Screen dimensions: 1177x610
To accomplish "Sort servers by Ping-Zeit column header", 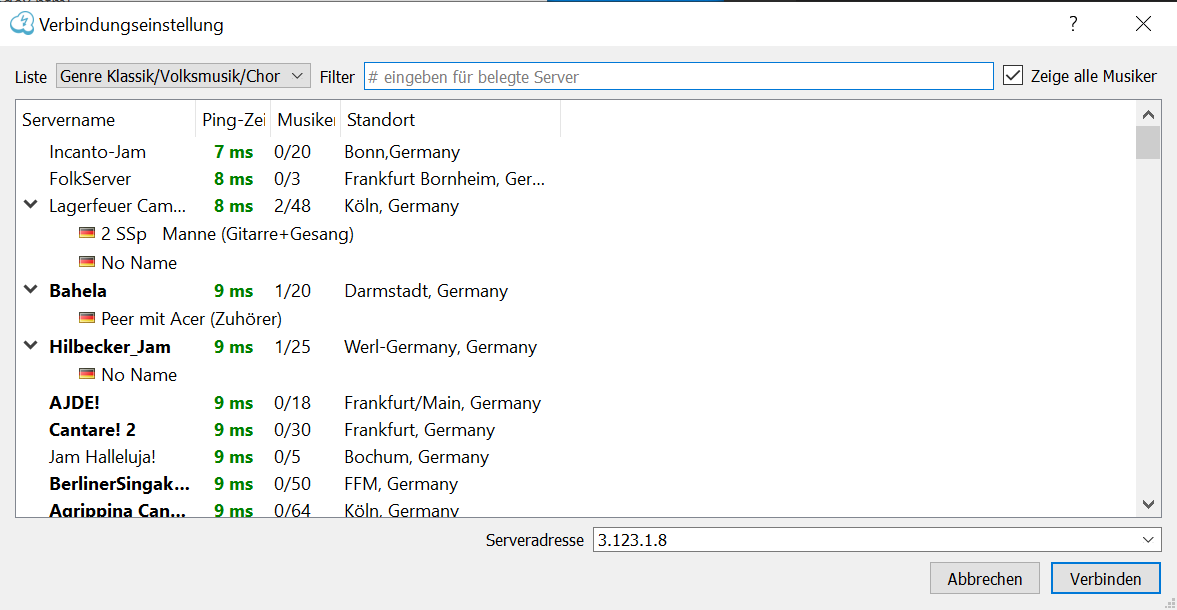I will coord(232,120).
